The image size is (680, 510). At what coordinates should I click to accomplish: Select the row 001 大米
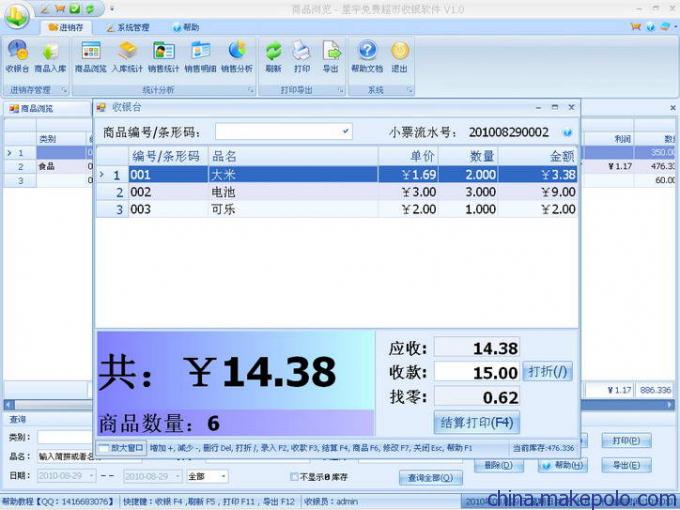(x=337, y=174)
